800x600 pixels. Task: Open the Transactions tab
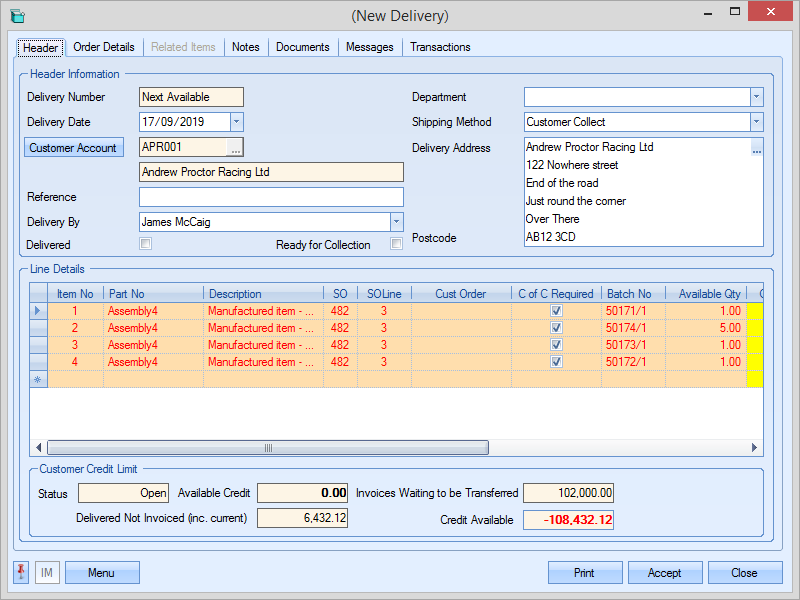coord(440,47)
